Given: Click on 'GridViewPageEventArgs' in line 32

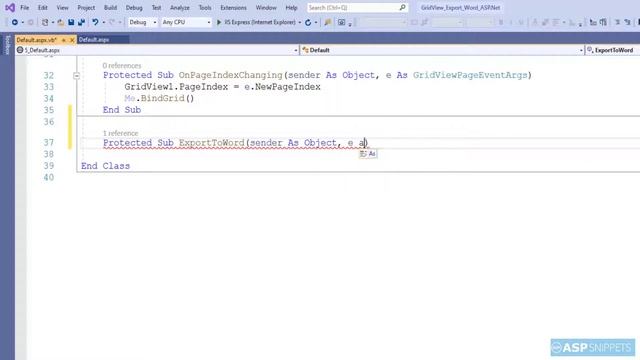Looking at the screenshot, I should [x=470, y=76].
